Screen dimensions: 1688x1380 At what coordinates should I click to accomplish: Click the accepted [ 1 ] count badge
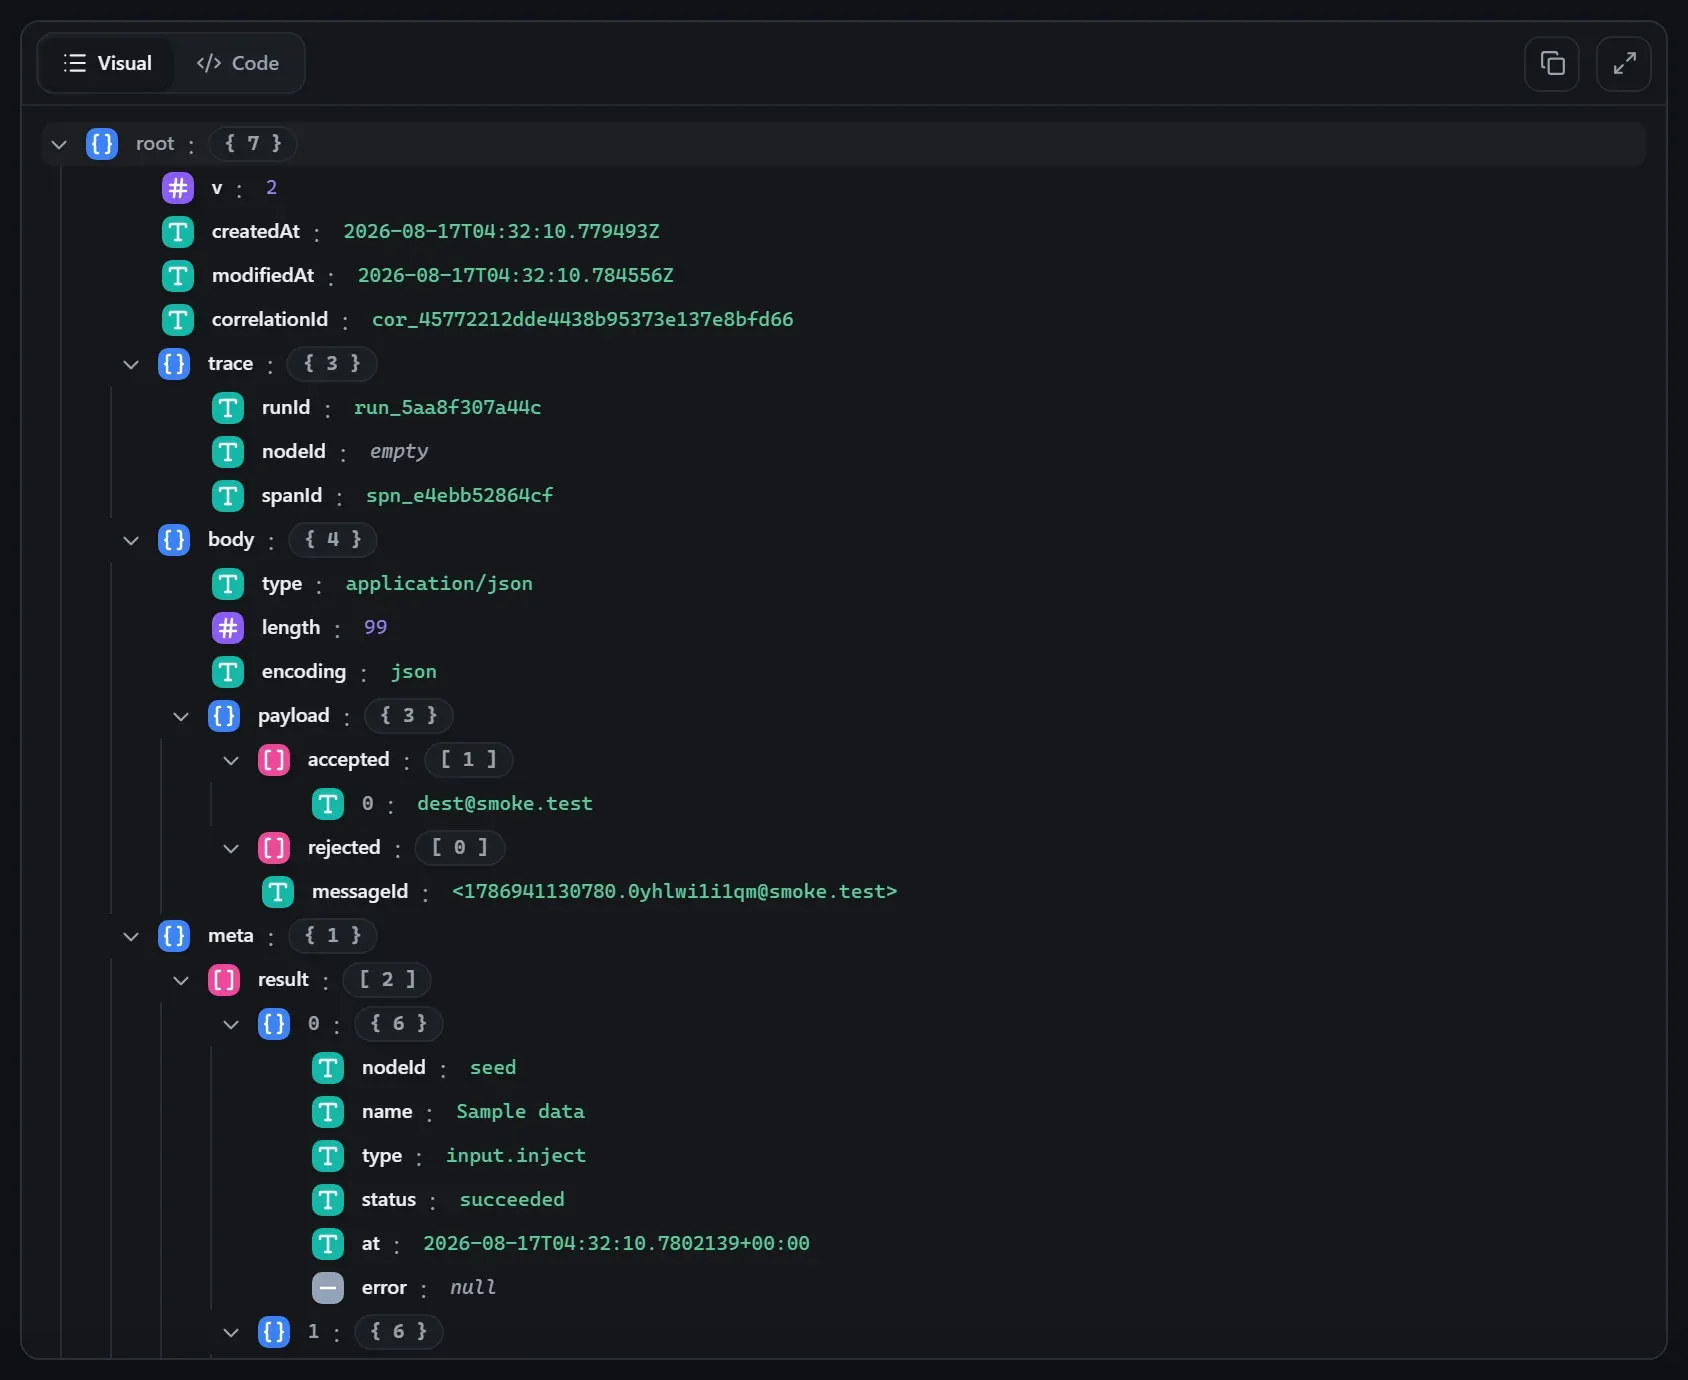pos(469,760)
